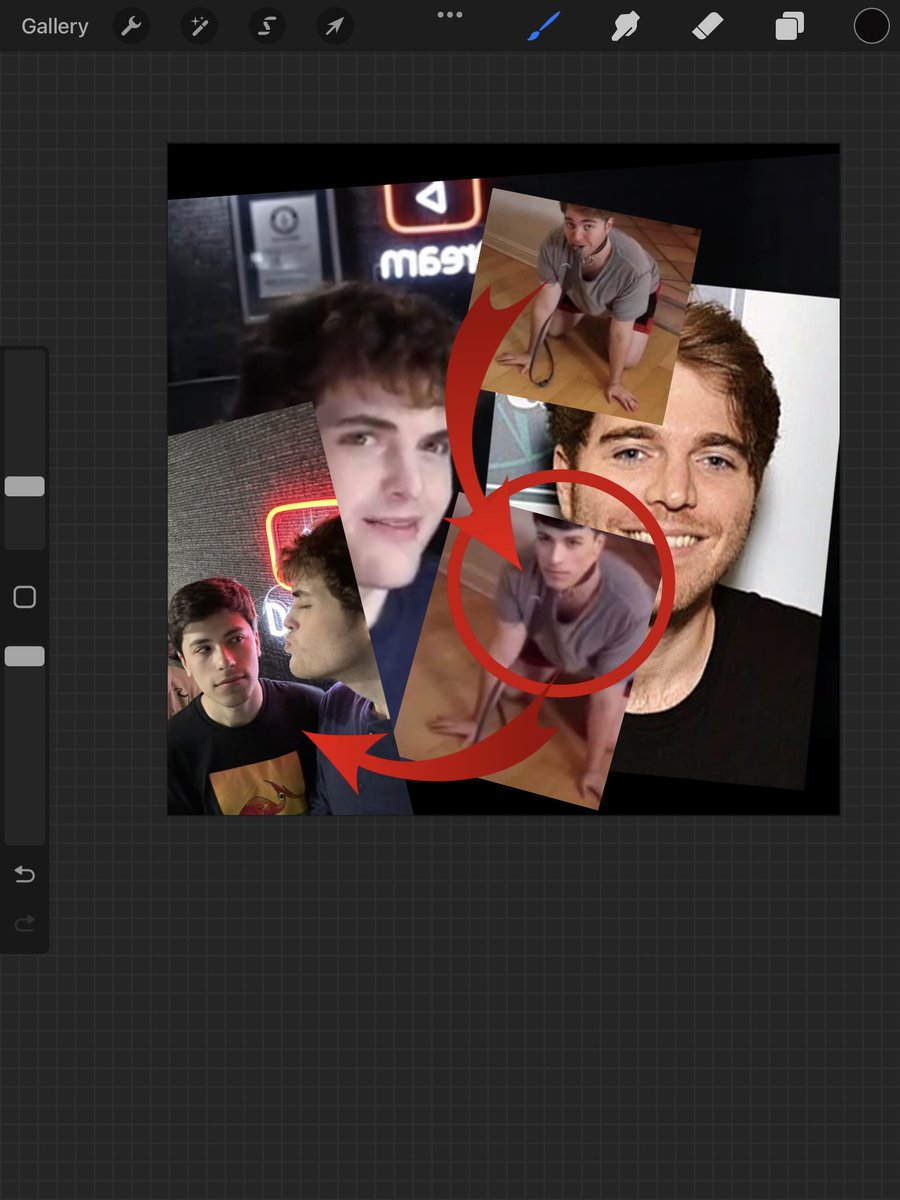Undo the last action
Screen dimensions: 900x1200
(x=25, y=875)
